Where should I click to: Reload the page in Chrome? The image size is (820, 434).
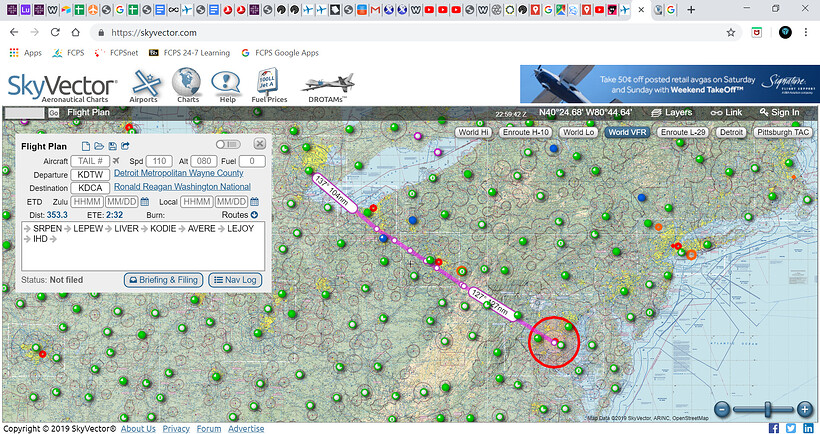(x=55, y=32)
